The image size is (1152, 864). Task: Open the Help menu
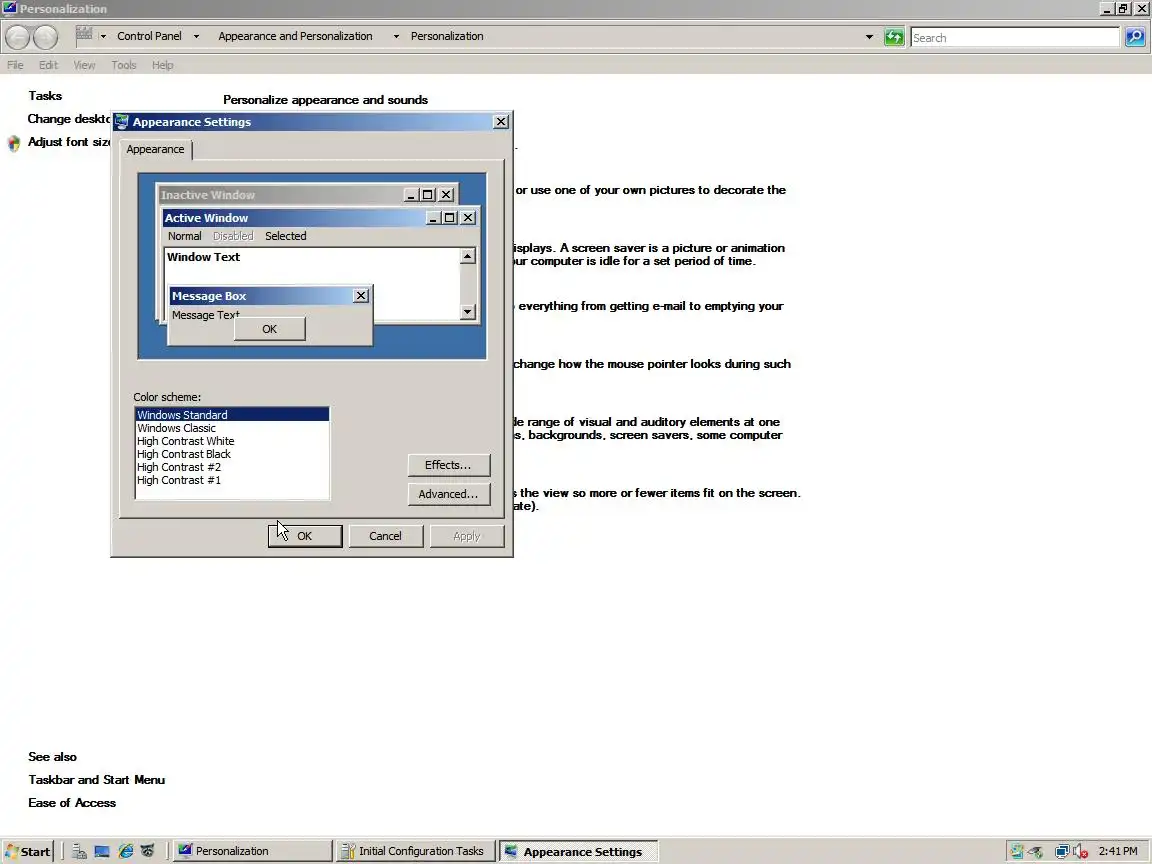coord(163,65)
